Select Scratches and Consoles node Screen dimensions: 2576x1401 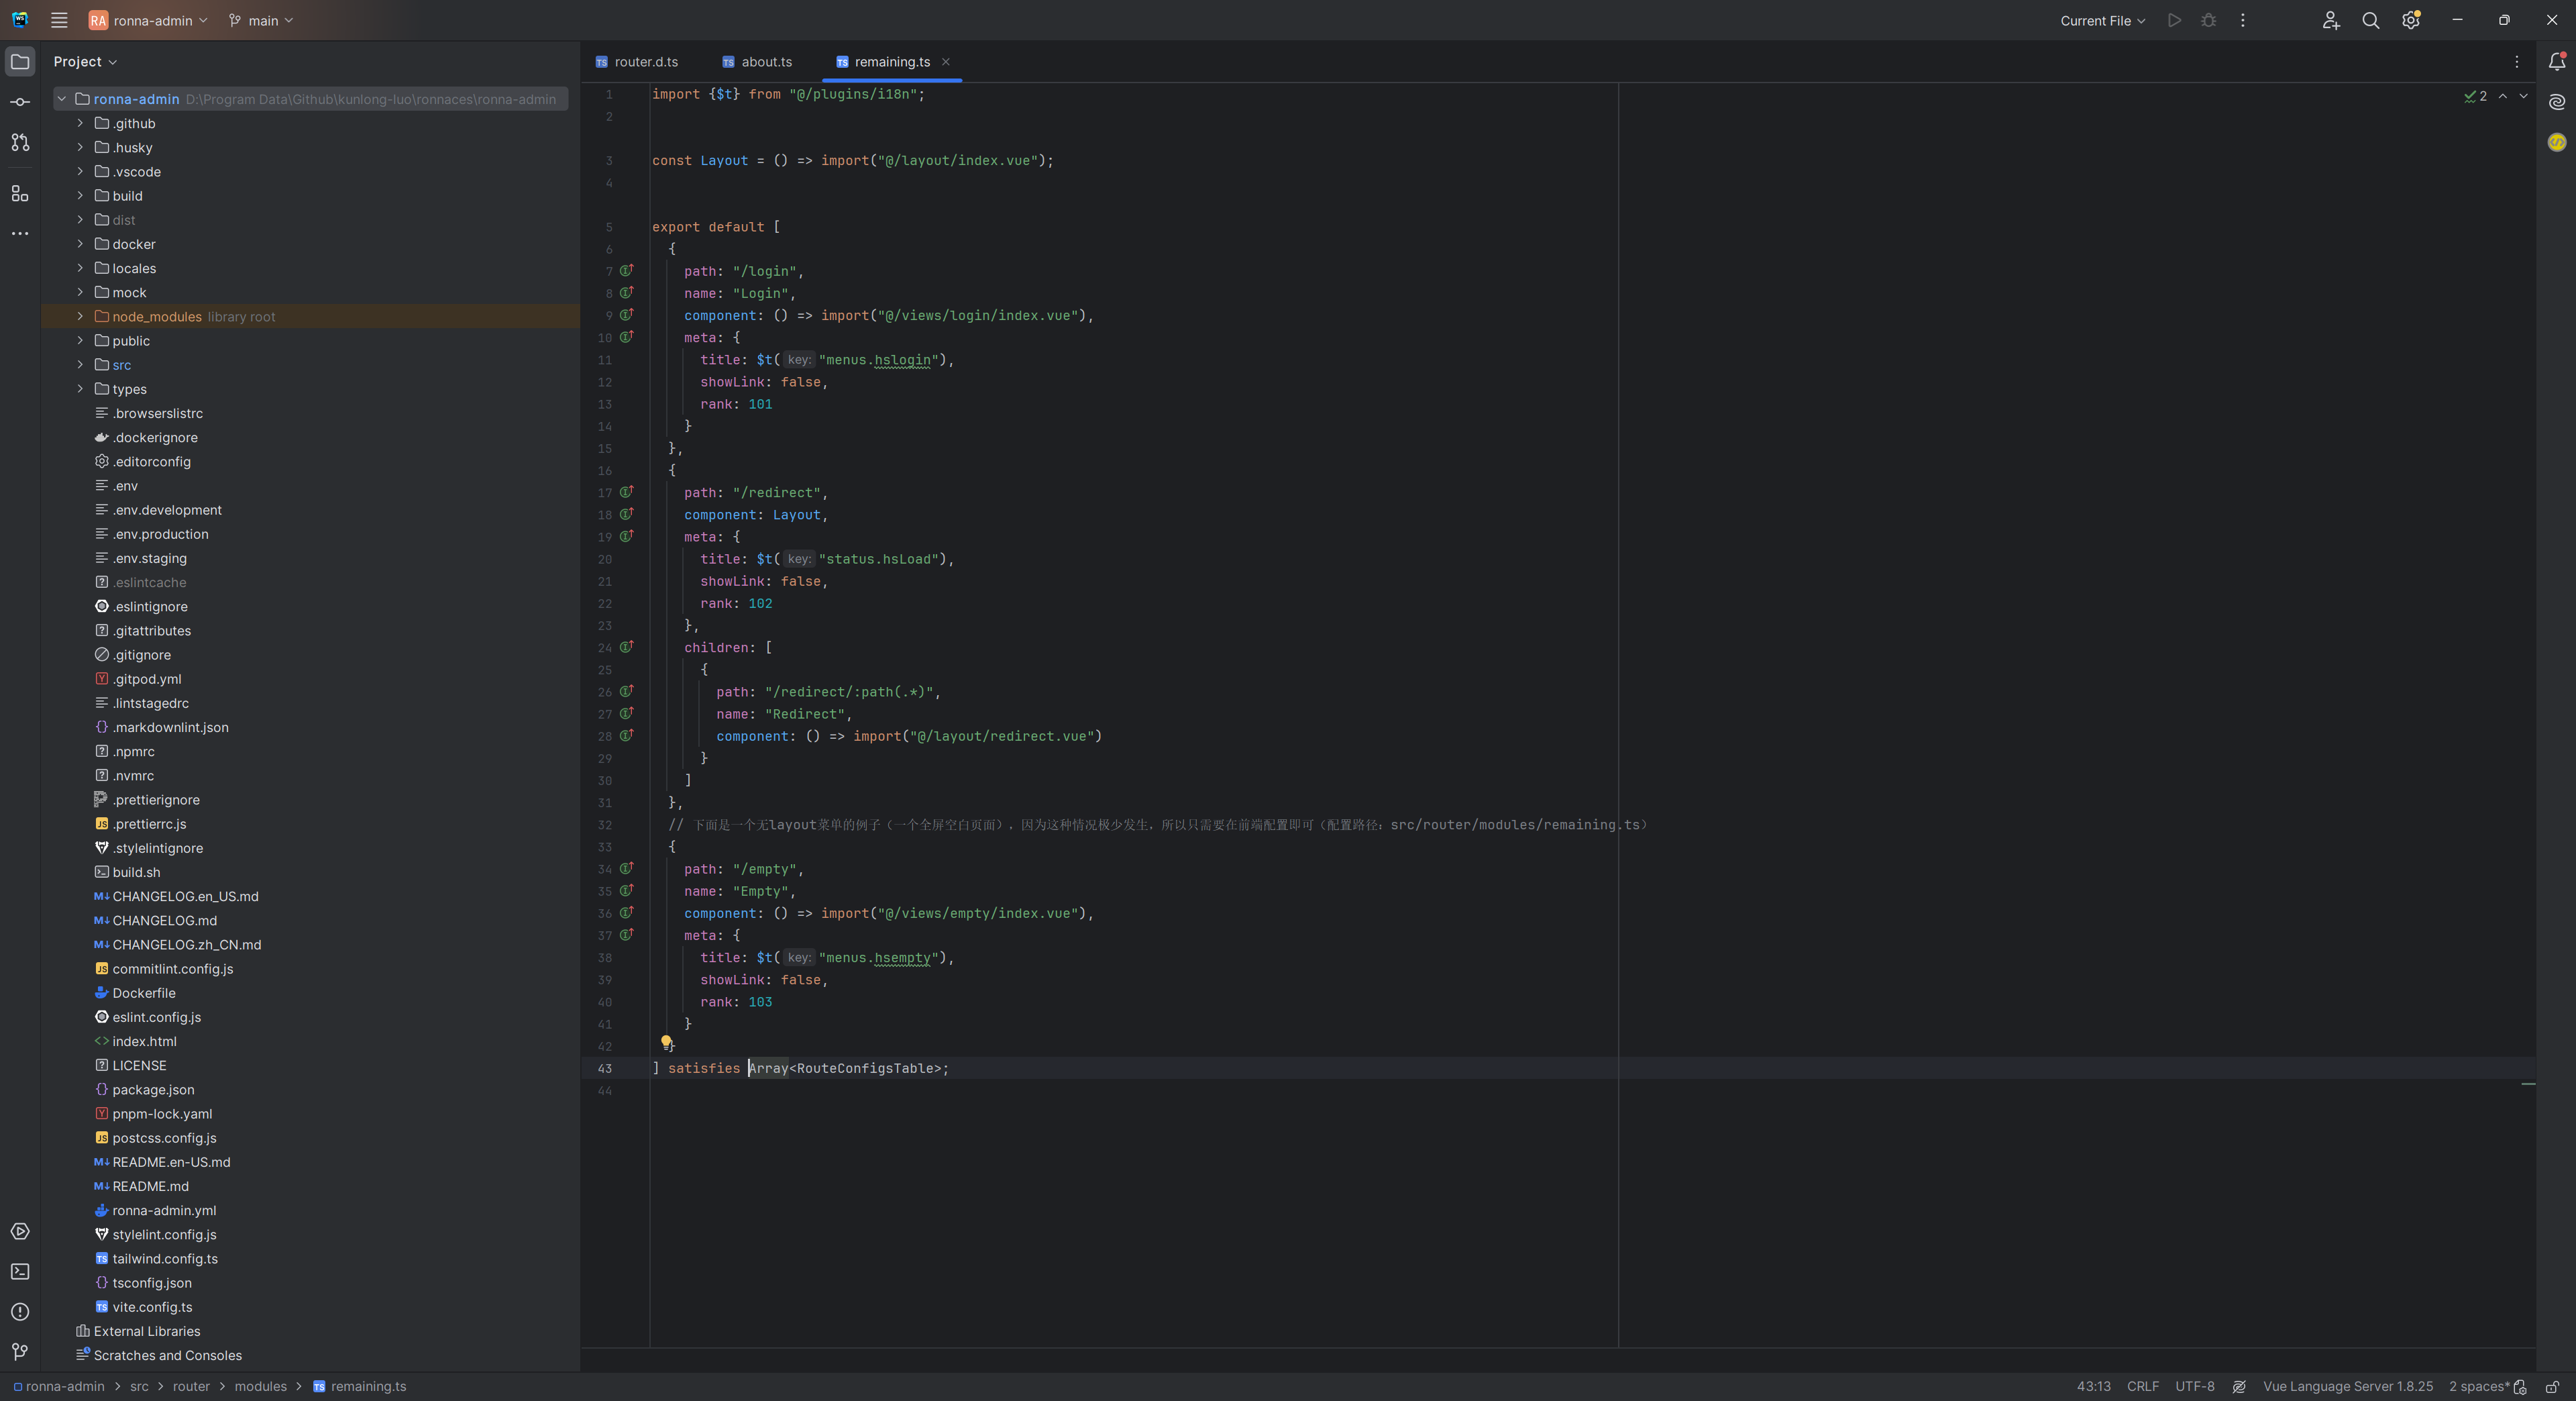(167, 1355)
